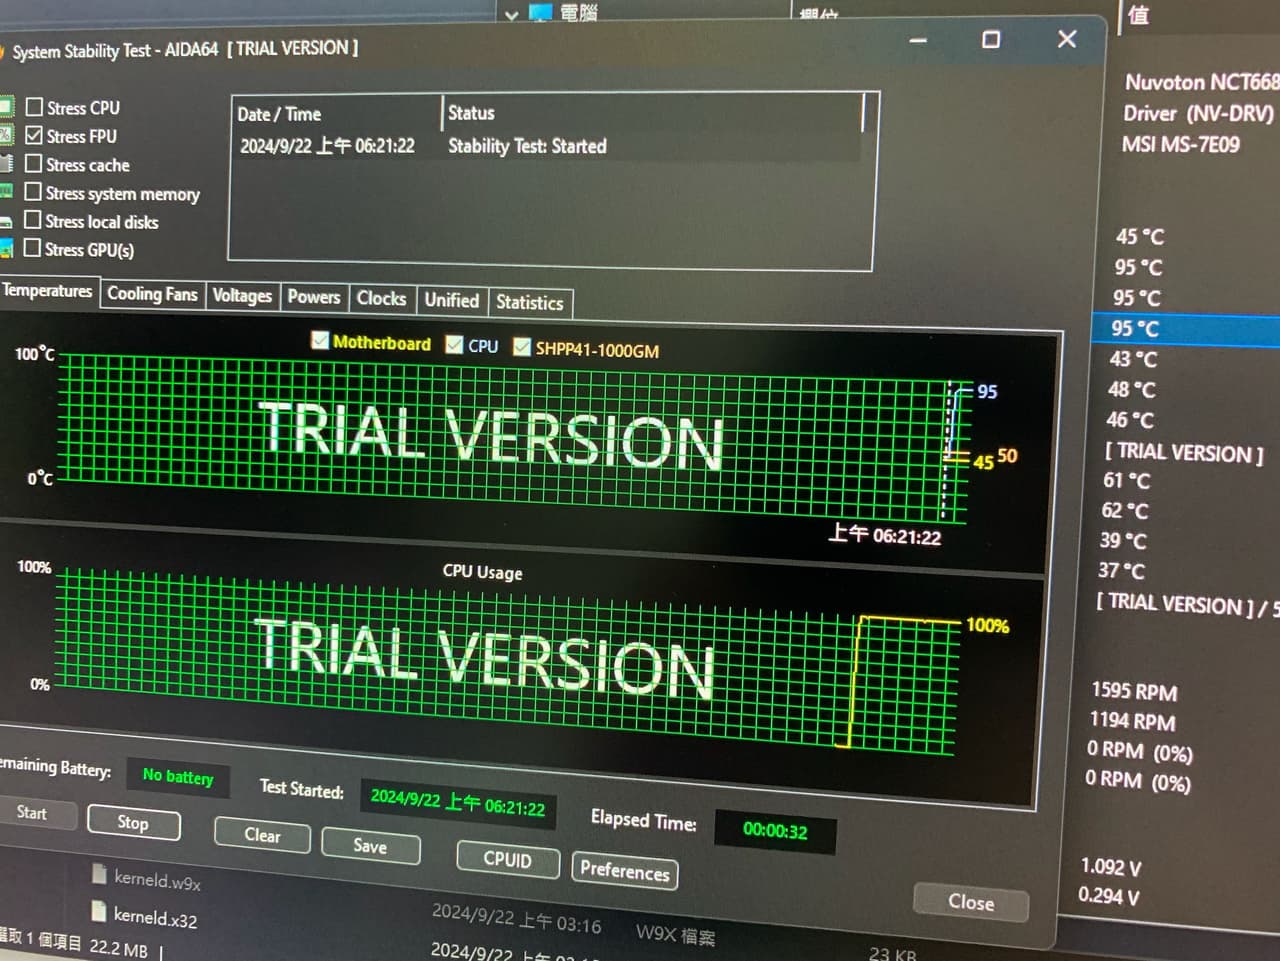Toggle the Motherboard temperature graph checkbox

point(320,341)
